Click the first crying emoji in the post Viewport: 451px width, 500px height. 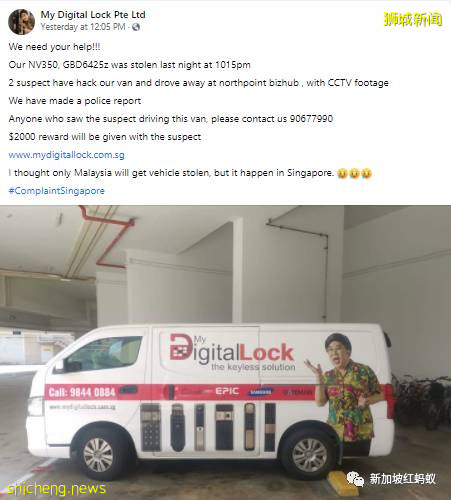click(342, 173)
